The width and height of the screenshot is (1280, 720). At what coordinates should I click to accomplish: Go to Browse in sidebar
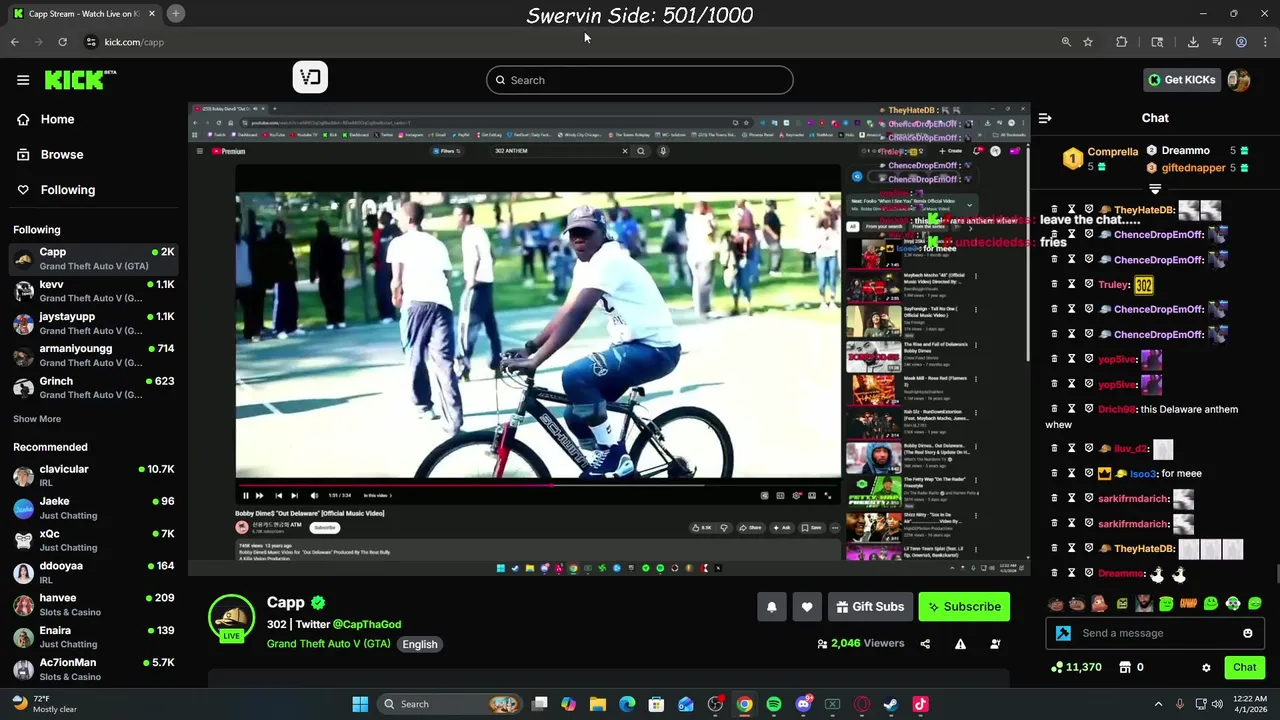point(62,154)
